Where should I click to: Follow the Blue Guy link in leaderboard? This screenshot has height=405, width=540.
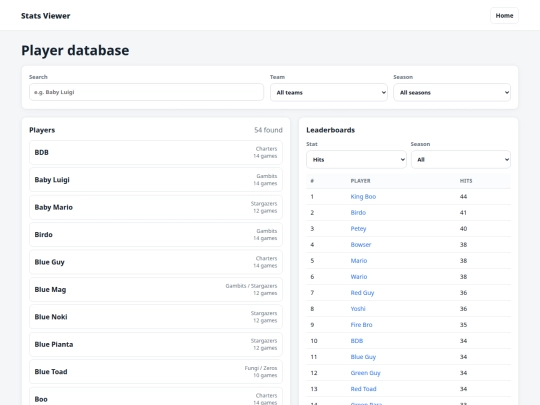click(363, 357)
